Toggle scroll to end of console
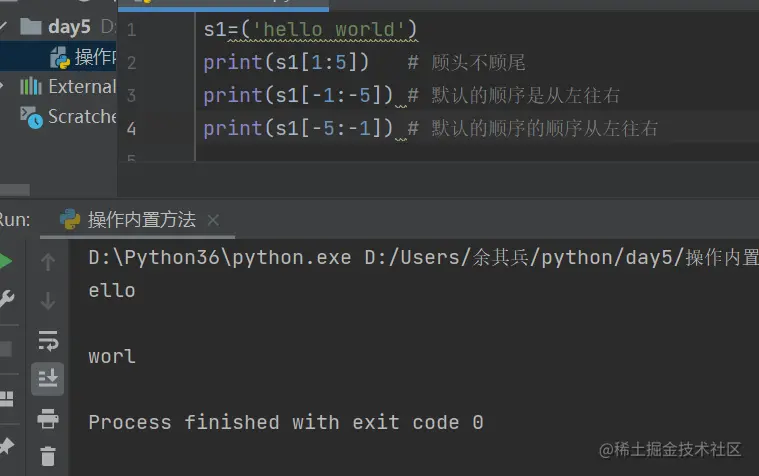Image resolution: width=759 pixels, height=476 pixels. coord(48,378)
